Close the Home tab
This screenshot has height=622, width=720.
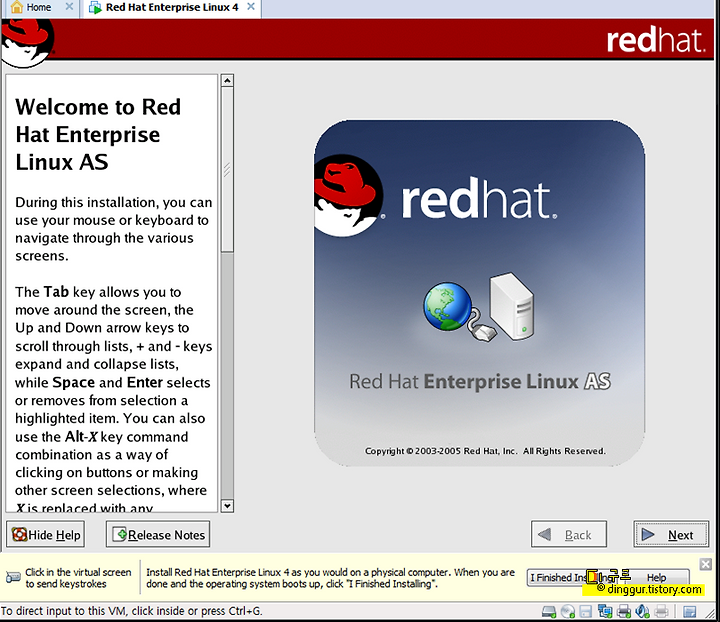[69, 7]
